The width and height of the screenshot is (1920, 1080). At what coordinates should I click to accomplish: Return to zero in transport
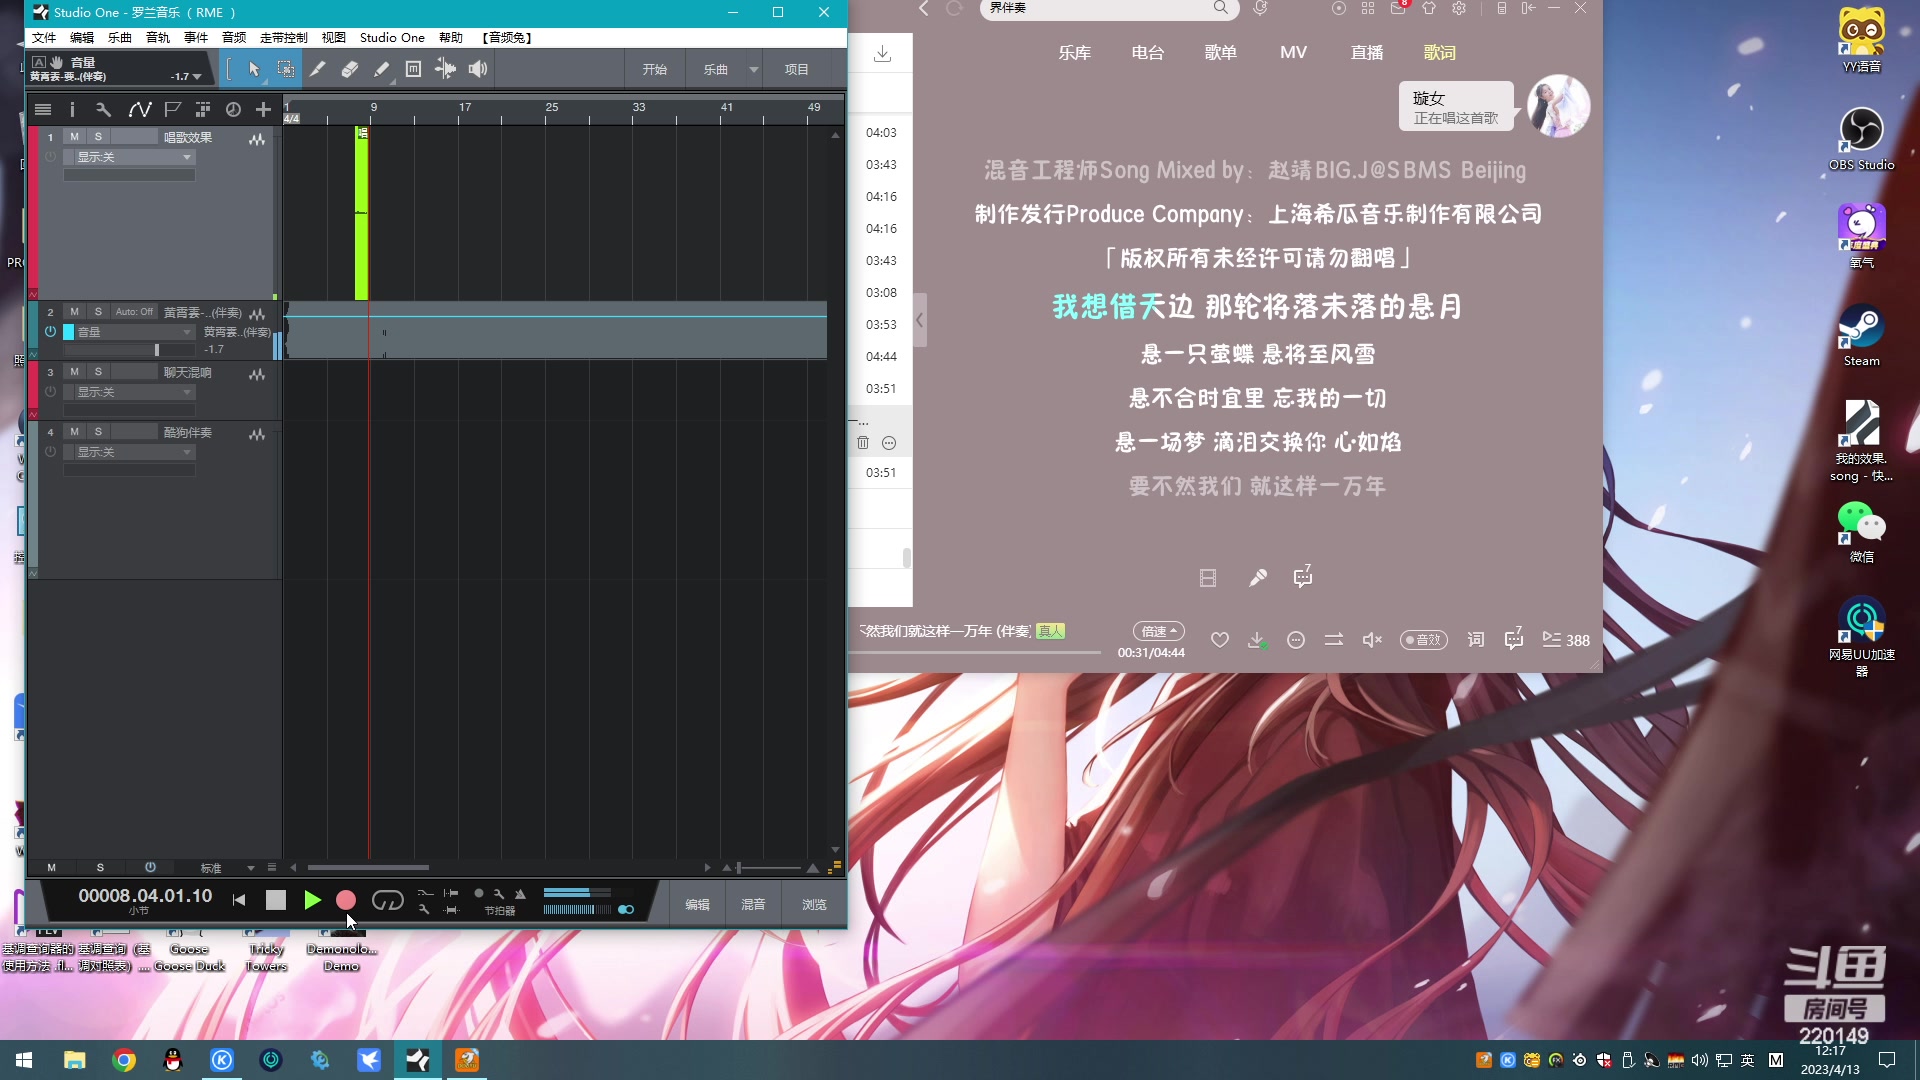[x=239, y=900]
